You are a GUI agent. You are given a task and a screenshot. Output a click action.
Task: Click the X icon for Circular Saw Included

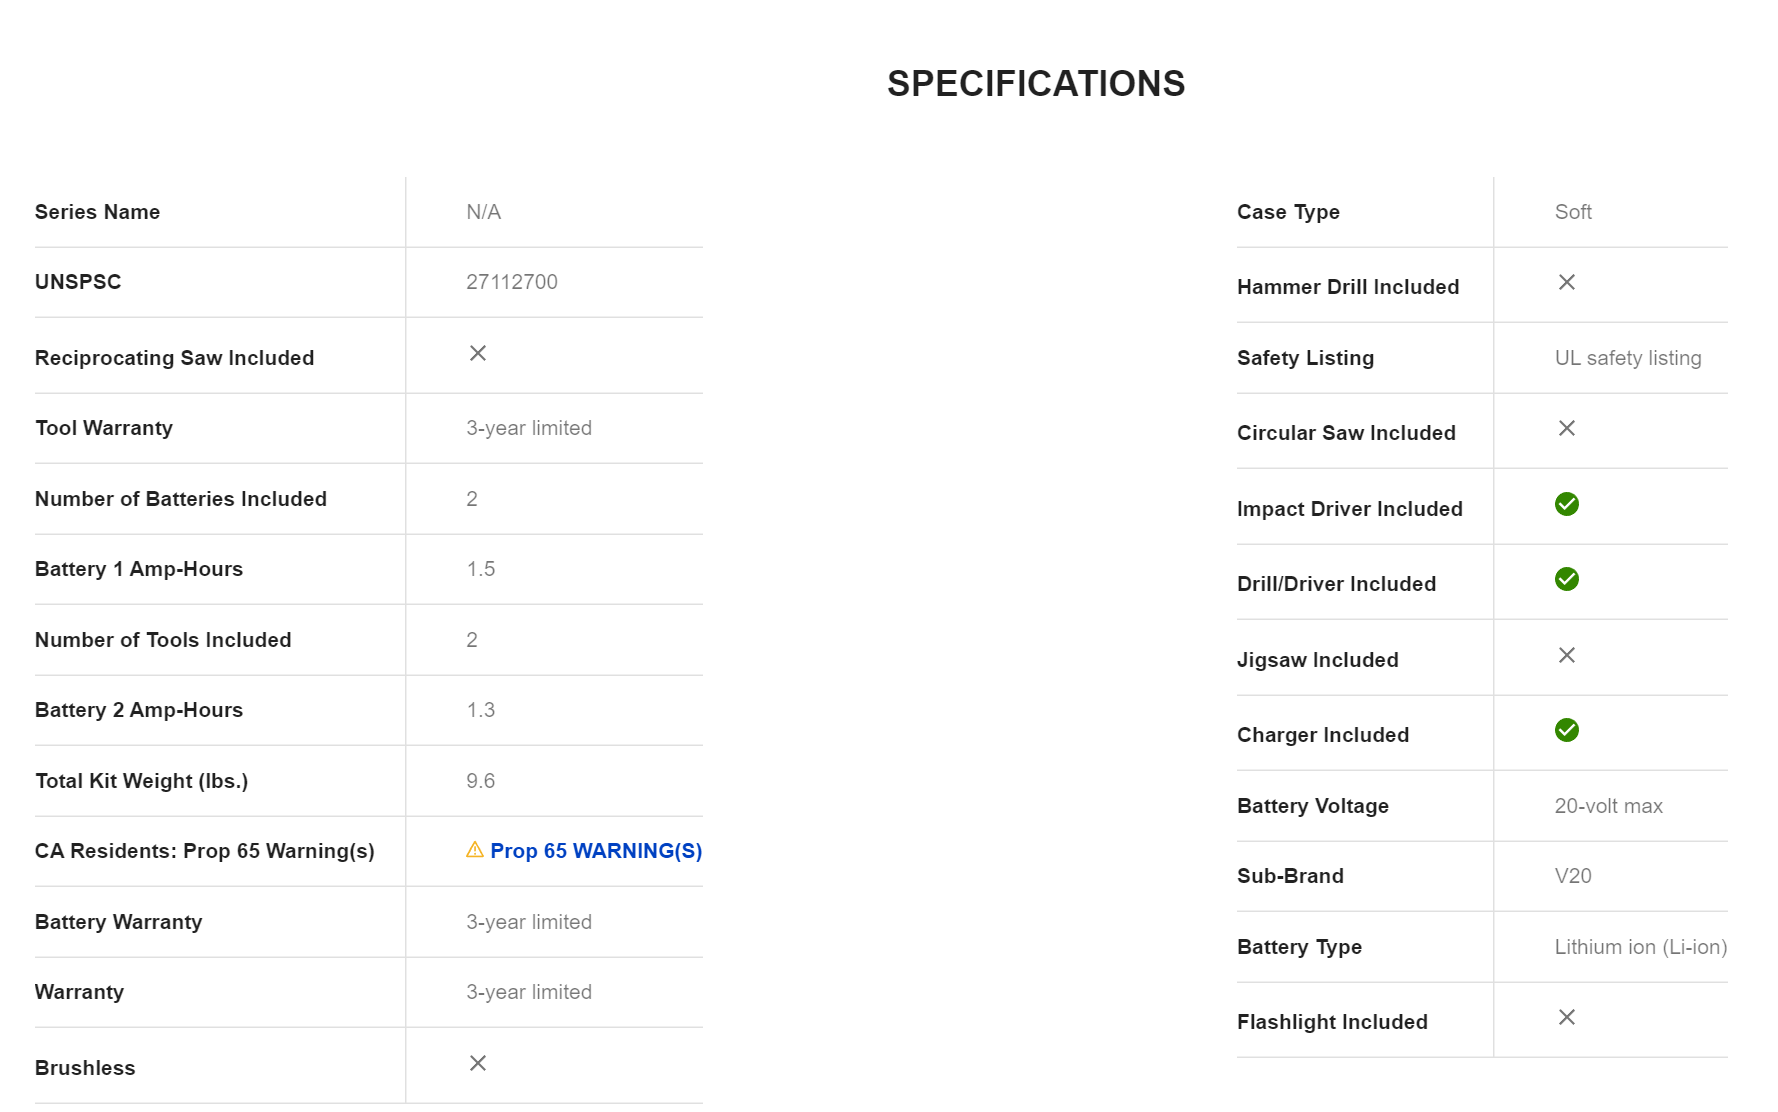(1567, 428)
